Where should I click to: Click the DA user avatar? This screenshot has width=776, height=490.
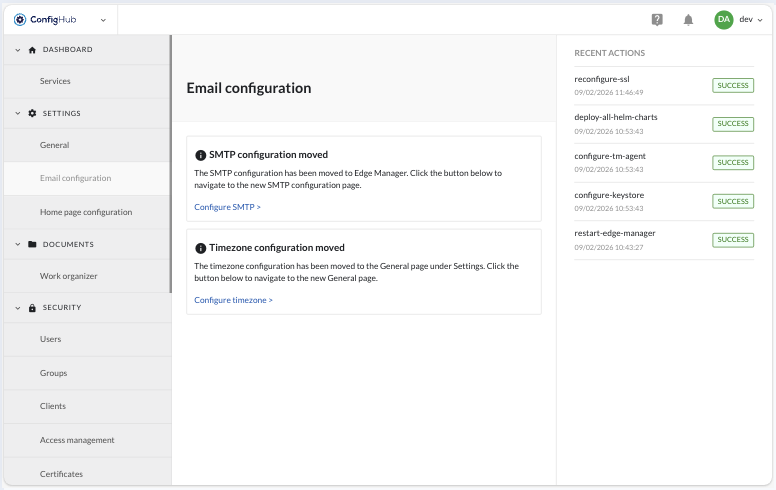coord(723,19)
